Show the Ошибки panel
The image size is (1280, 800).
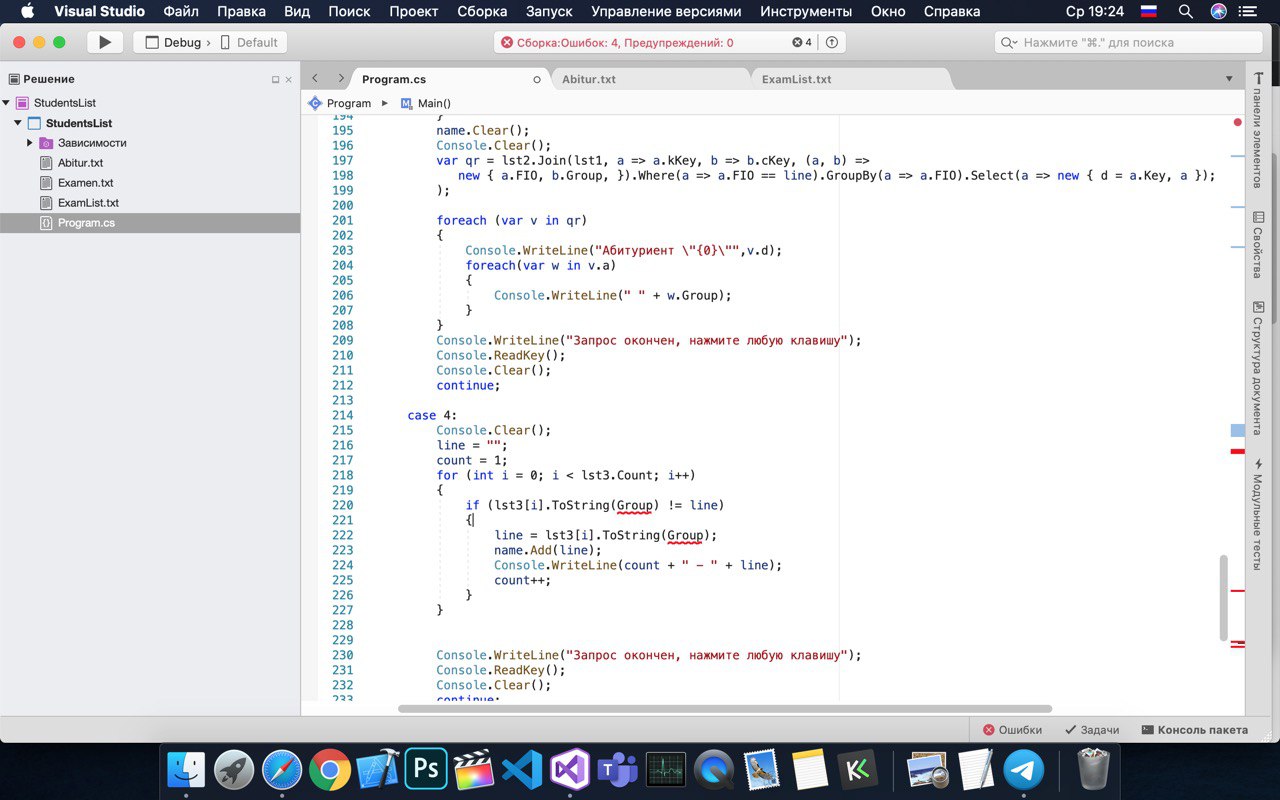(1012, 730)
